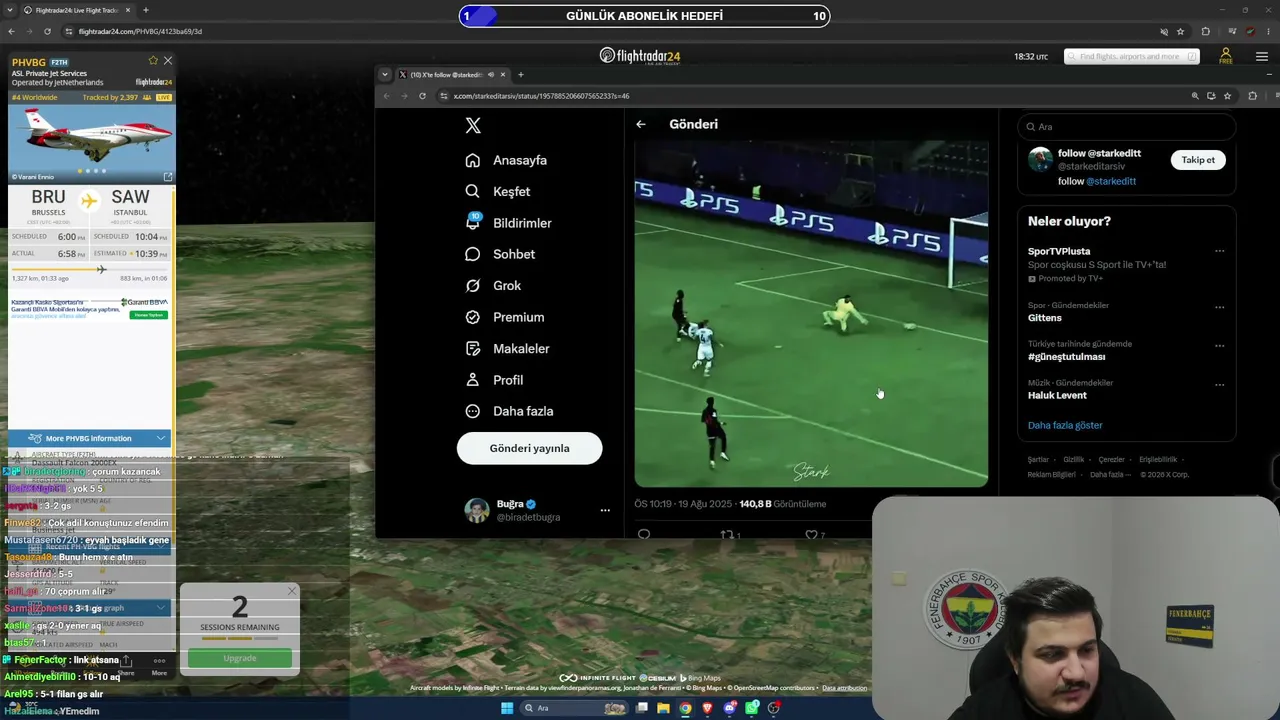Bookmark the Flightradar24 page
The width and height of the screenshot is (1280, 720).
coord(1180,31)
